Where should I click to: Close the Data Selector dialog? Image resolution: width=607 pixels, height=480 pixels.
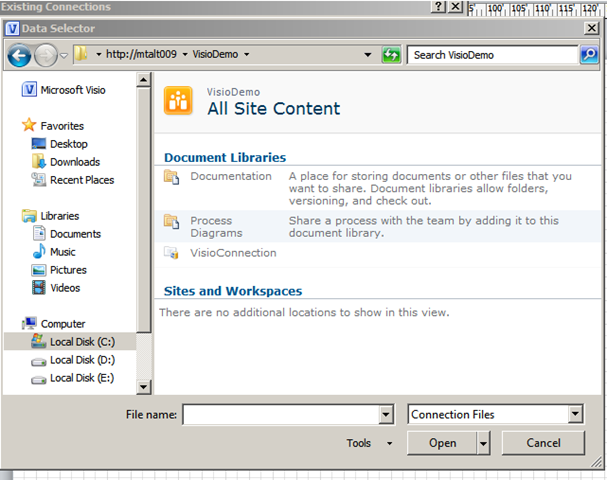[x=592, y=28]
